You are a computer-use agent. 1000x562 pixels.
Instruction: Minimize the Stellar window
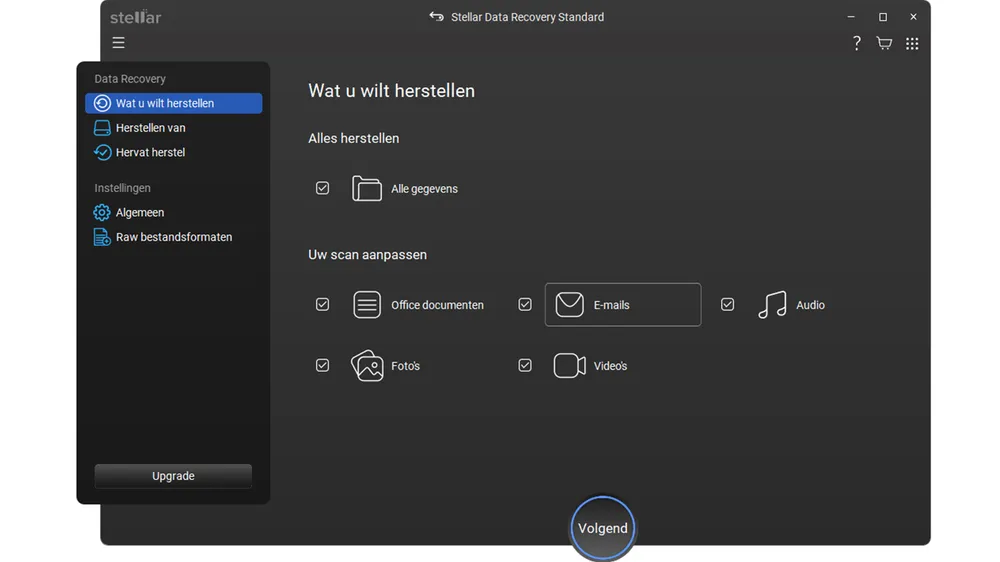click(x=851, y=17)
